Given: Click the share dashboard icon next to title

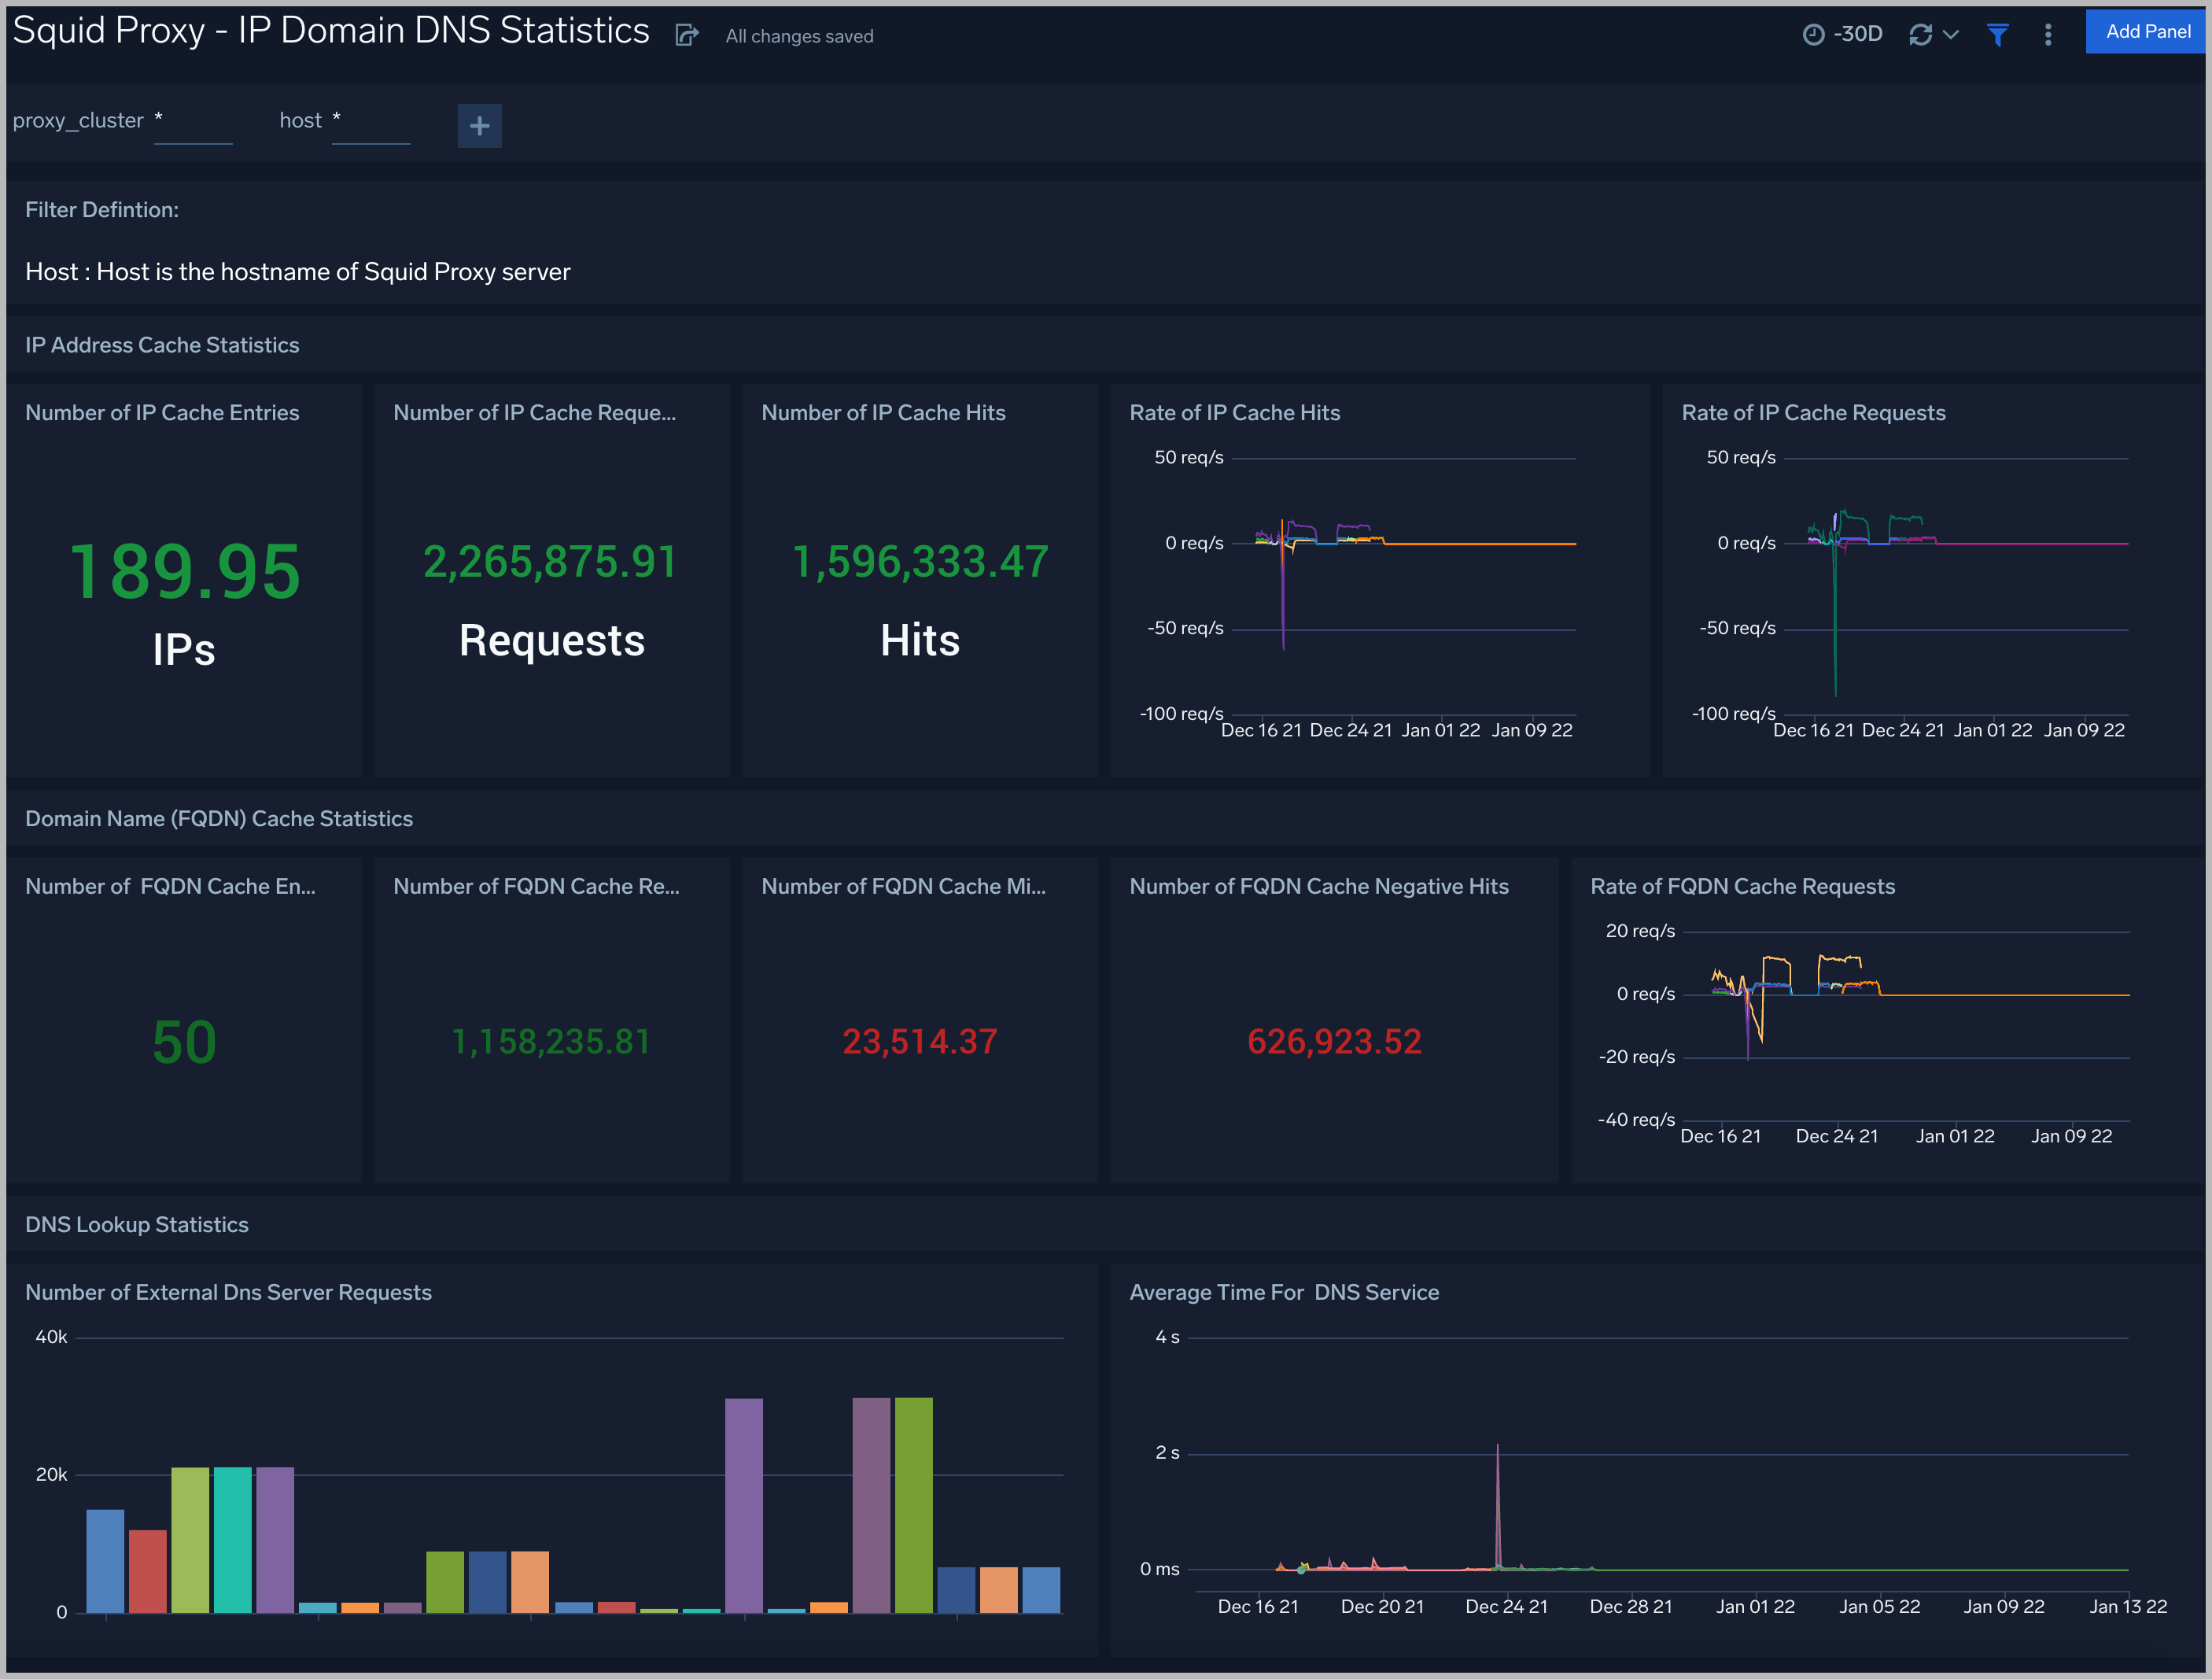Looking at the screenshot, I should [687, 36].
